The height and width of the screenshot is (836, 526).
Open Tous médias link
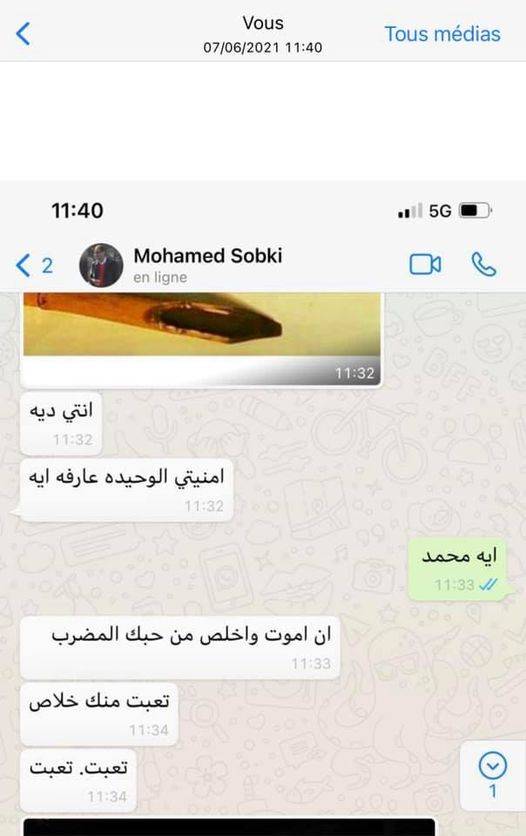click(442, 34)
